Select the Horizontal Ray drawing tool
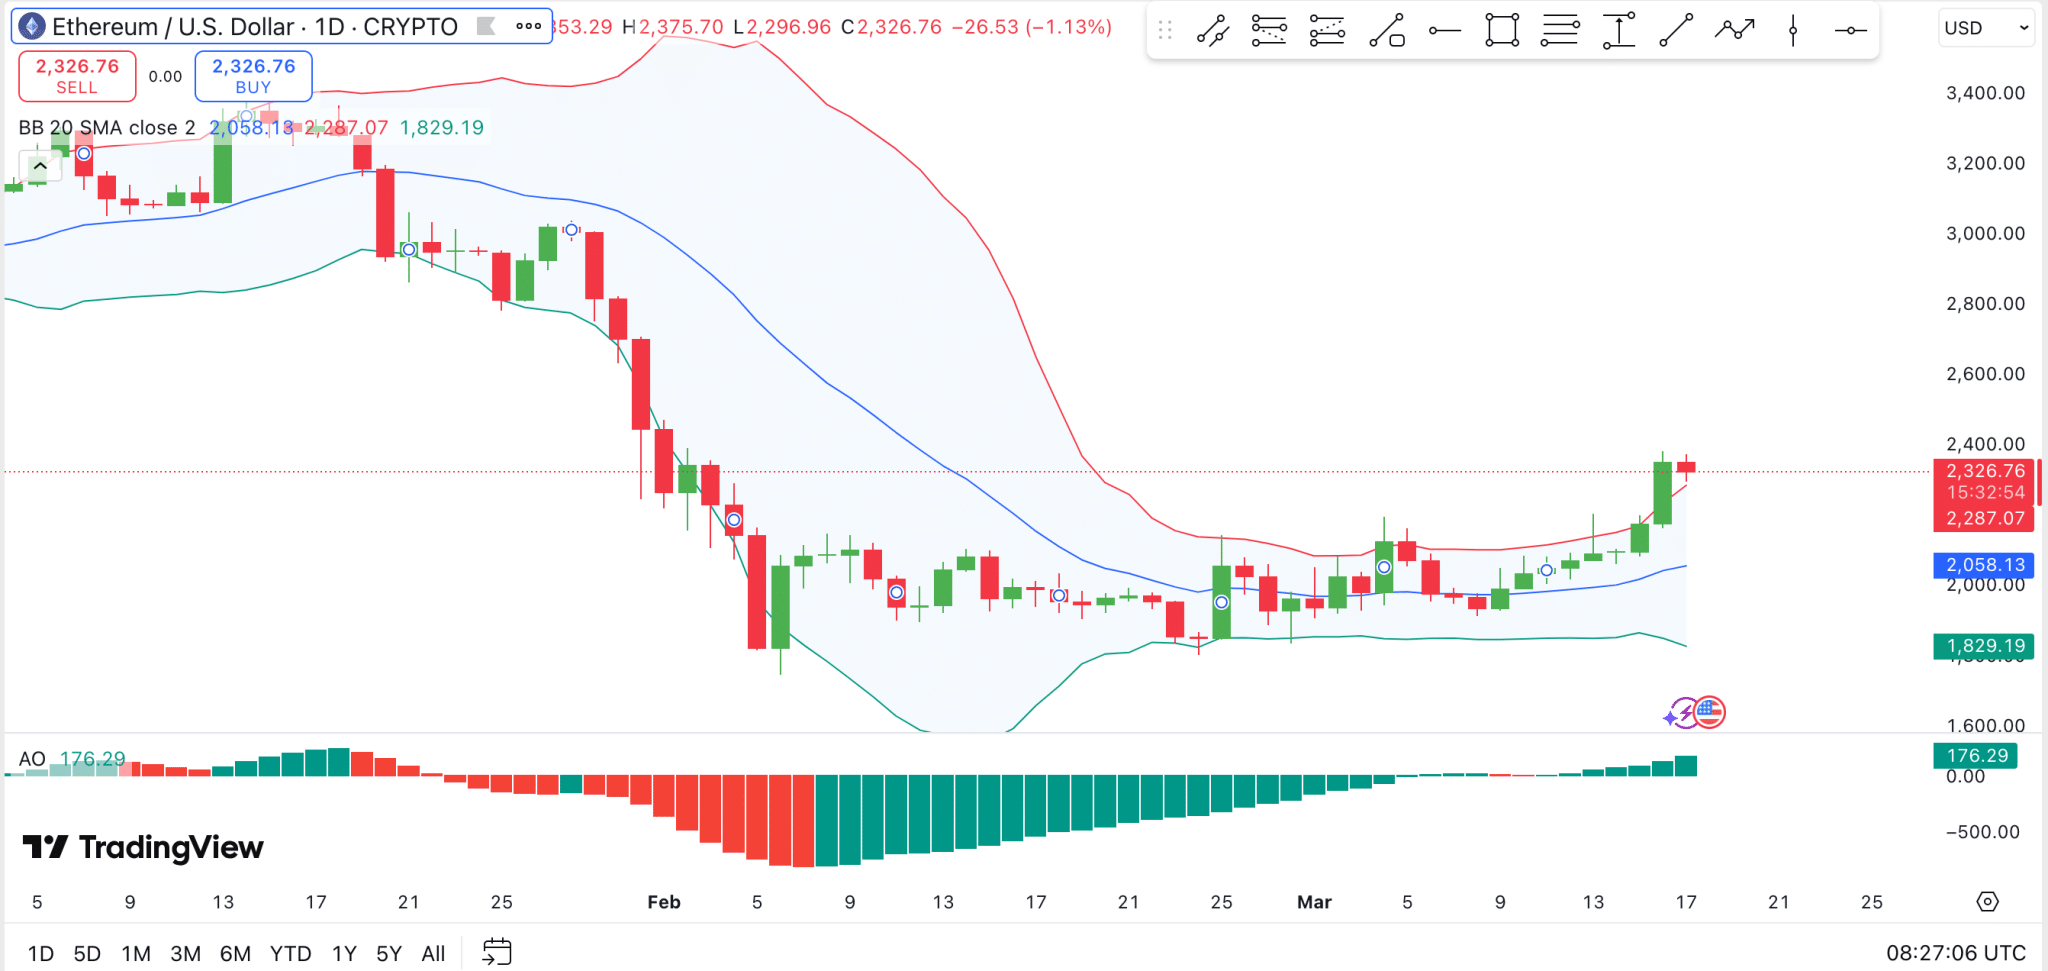The image size is (2048, 971). click(x=1444, y=31)
